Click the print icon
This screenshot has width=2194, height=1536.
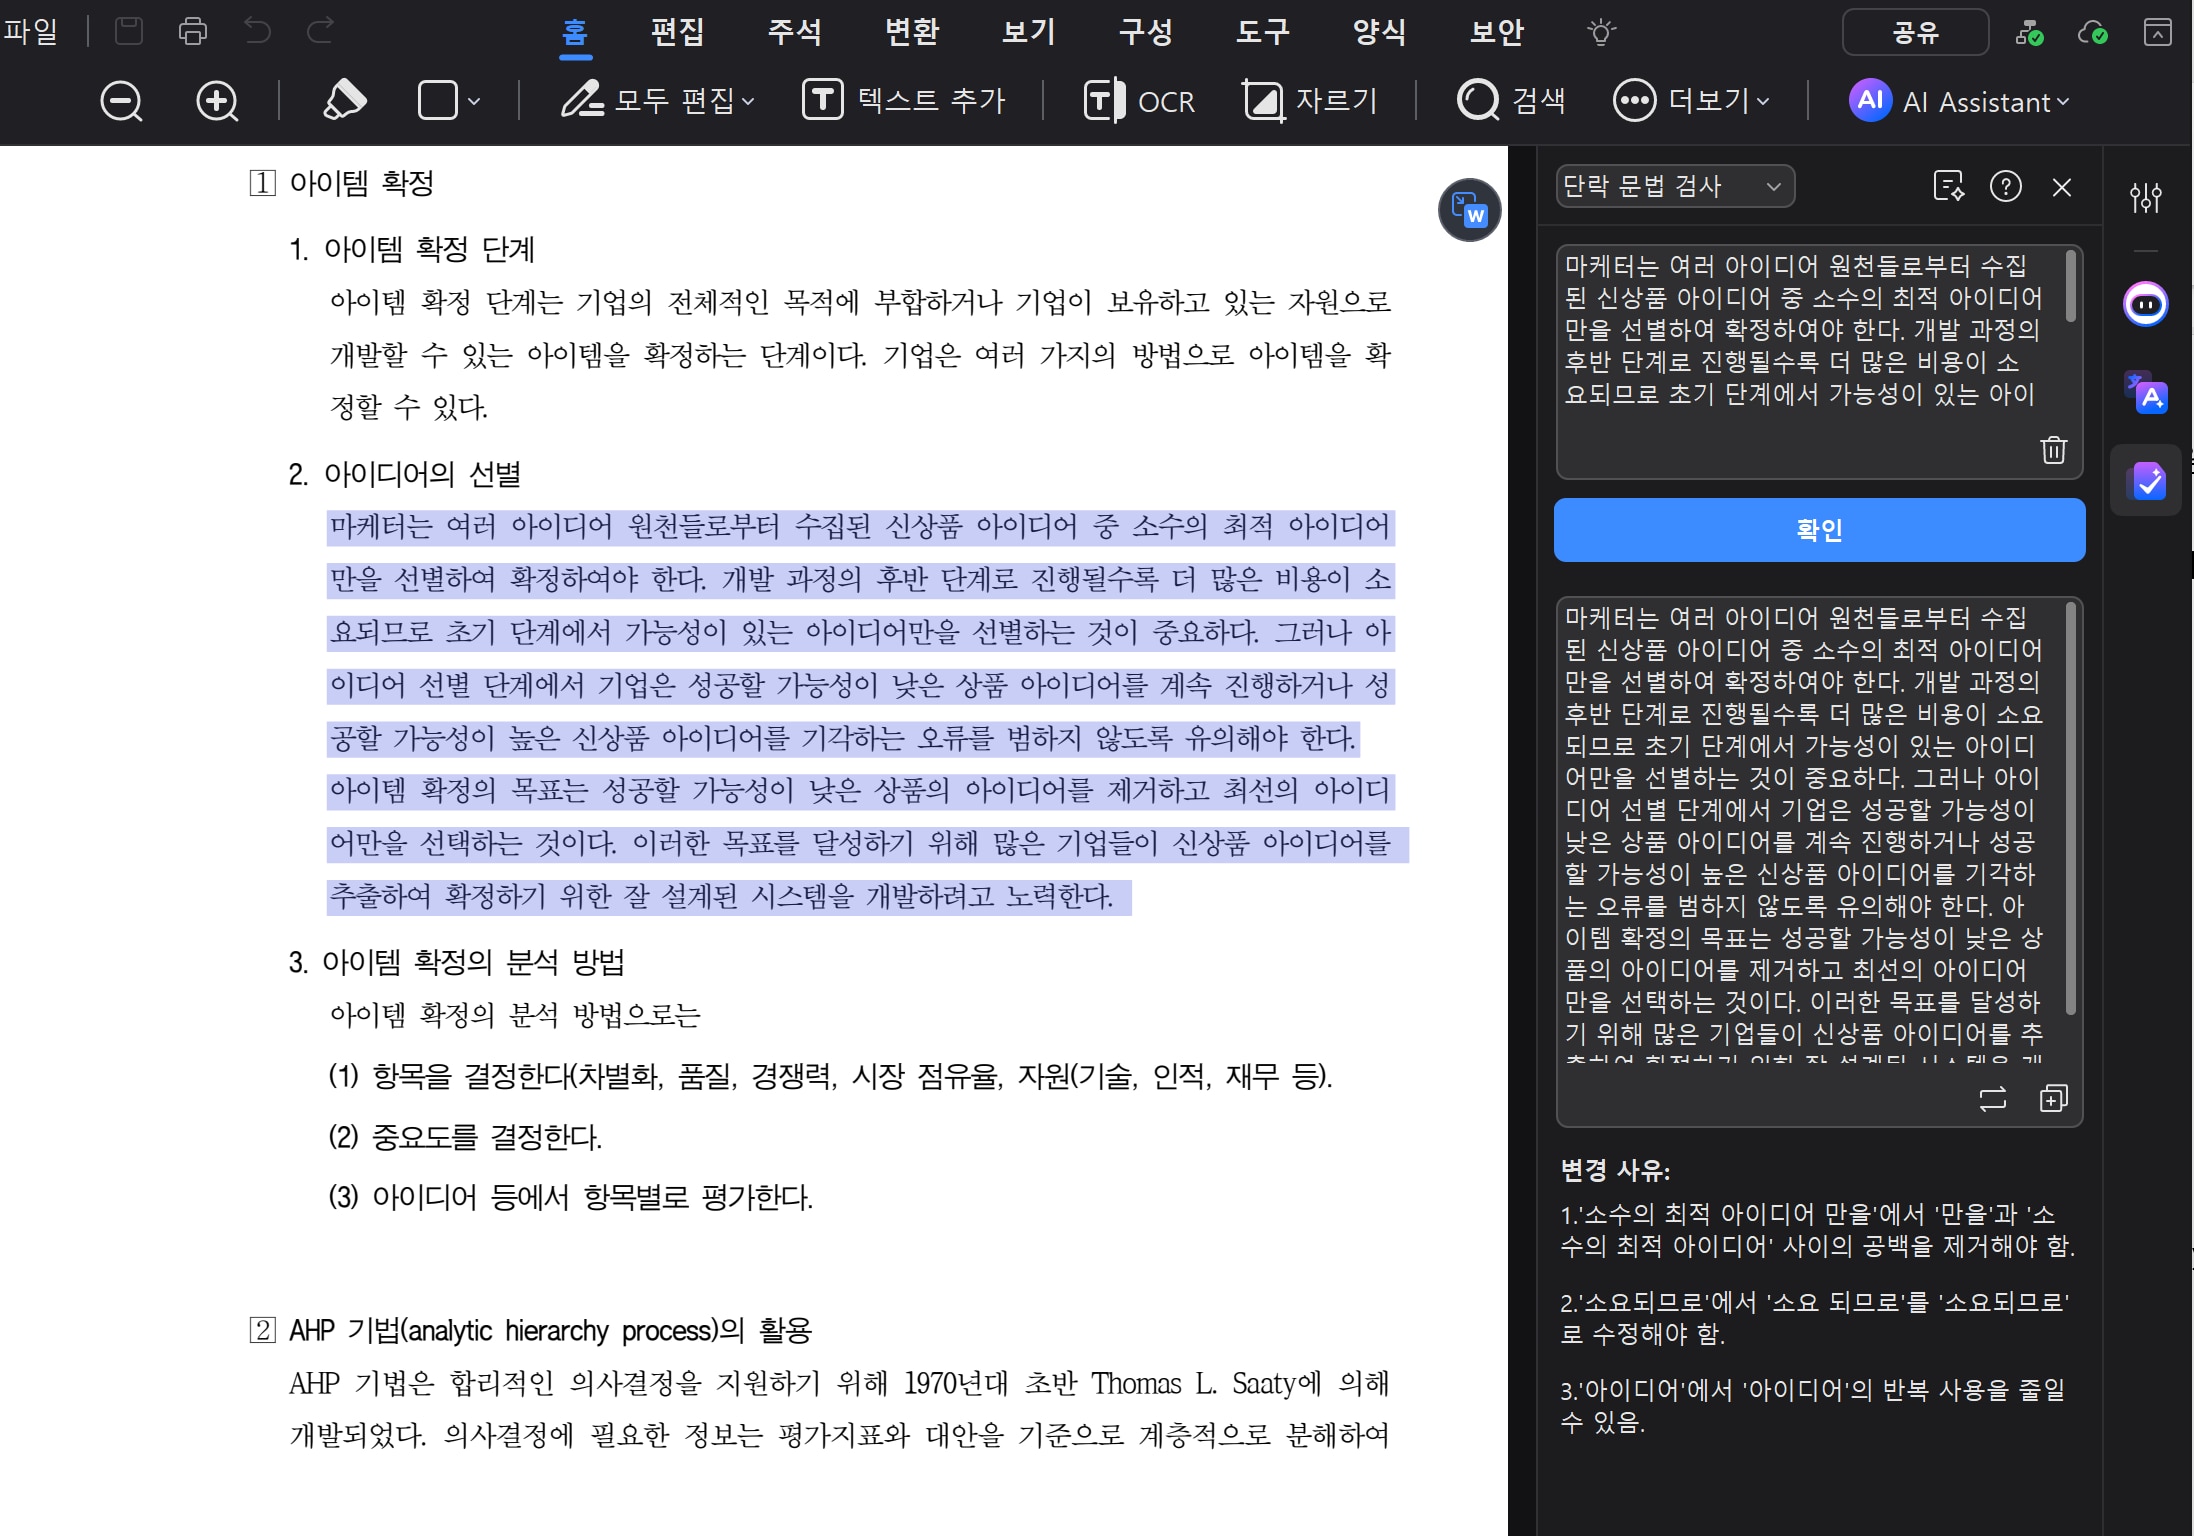[192, 32]
